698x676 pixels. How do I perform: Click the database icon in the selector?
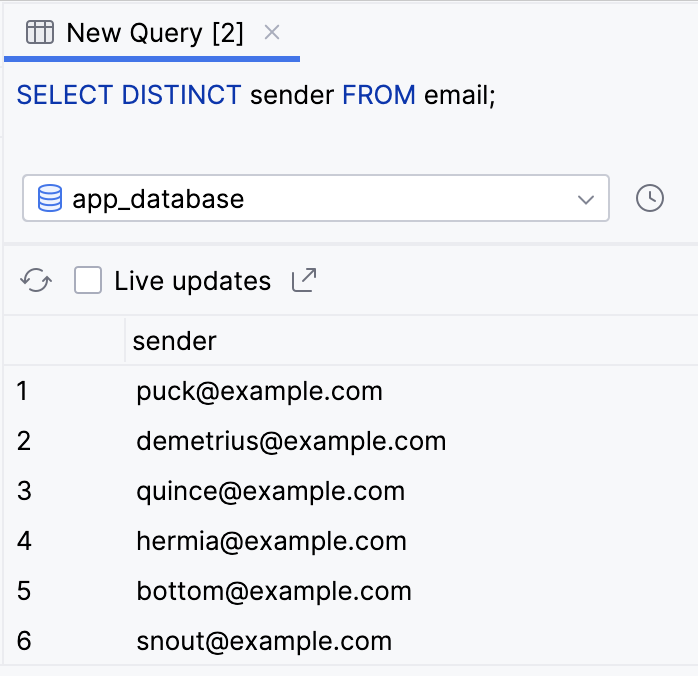pos(50,198)
